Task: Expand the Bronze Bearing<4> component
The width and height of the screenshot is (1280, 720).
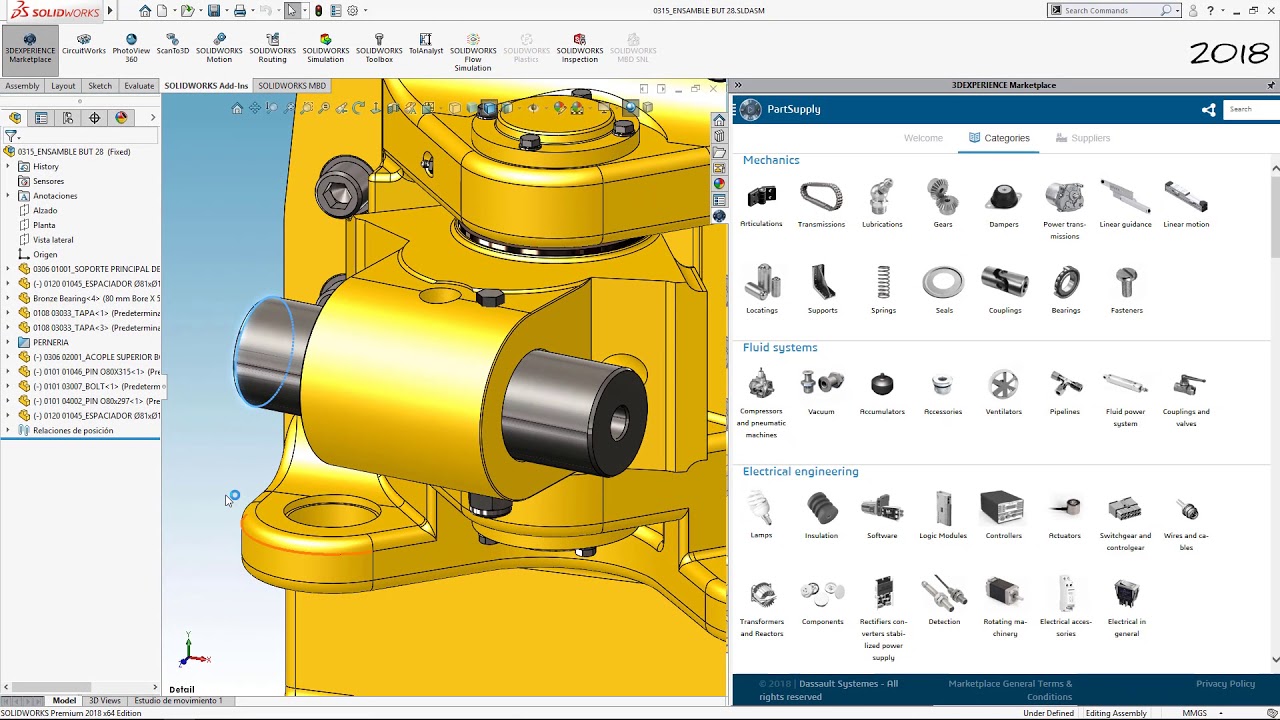Action: 9,298
